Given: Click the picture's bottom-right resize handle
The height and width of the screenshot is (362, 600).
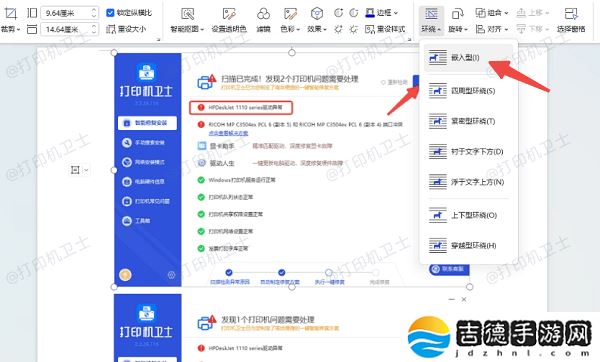Looking at the screenshot, I should (470, 287).
